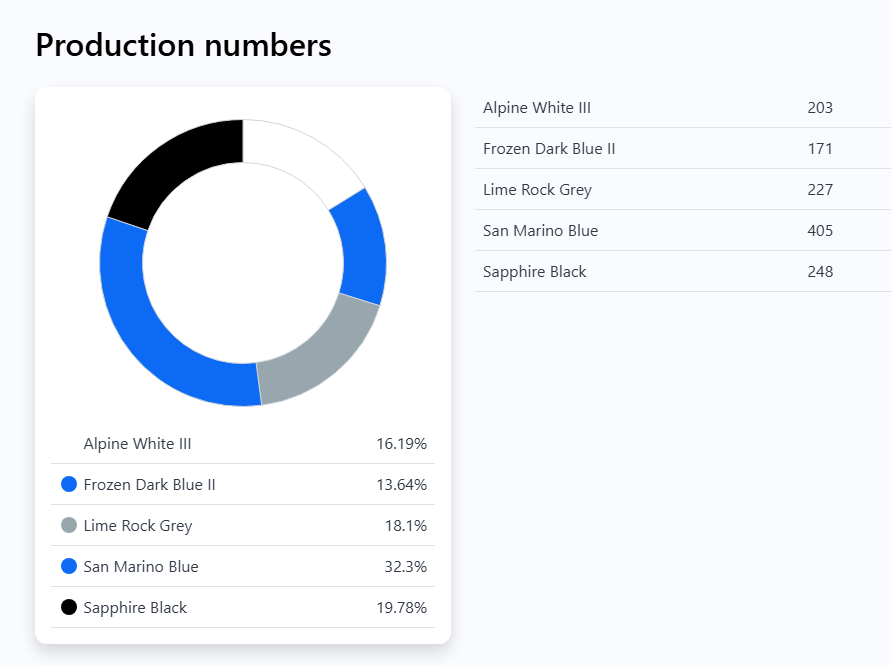Viewport: 892px width, 665px height.
Task: Select Alpine White III table row
Action: click(x=683, y=108)
